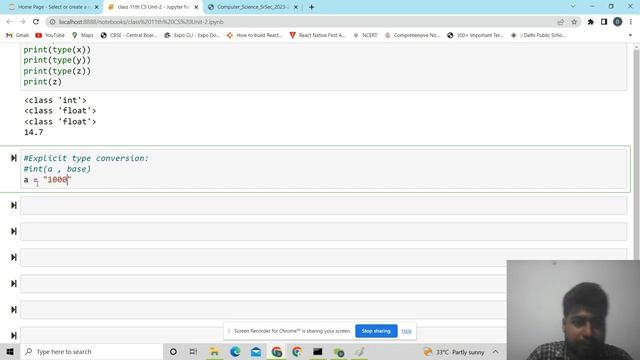This screenshot has width=640, height=360.
Task: Click print(type(x)) code line
Action: pyautogui.click(x=57, y=50)
